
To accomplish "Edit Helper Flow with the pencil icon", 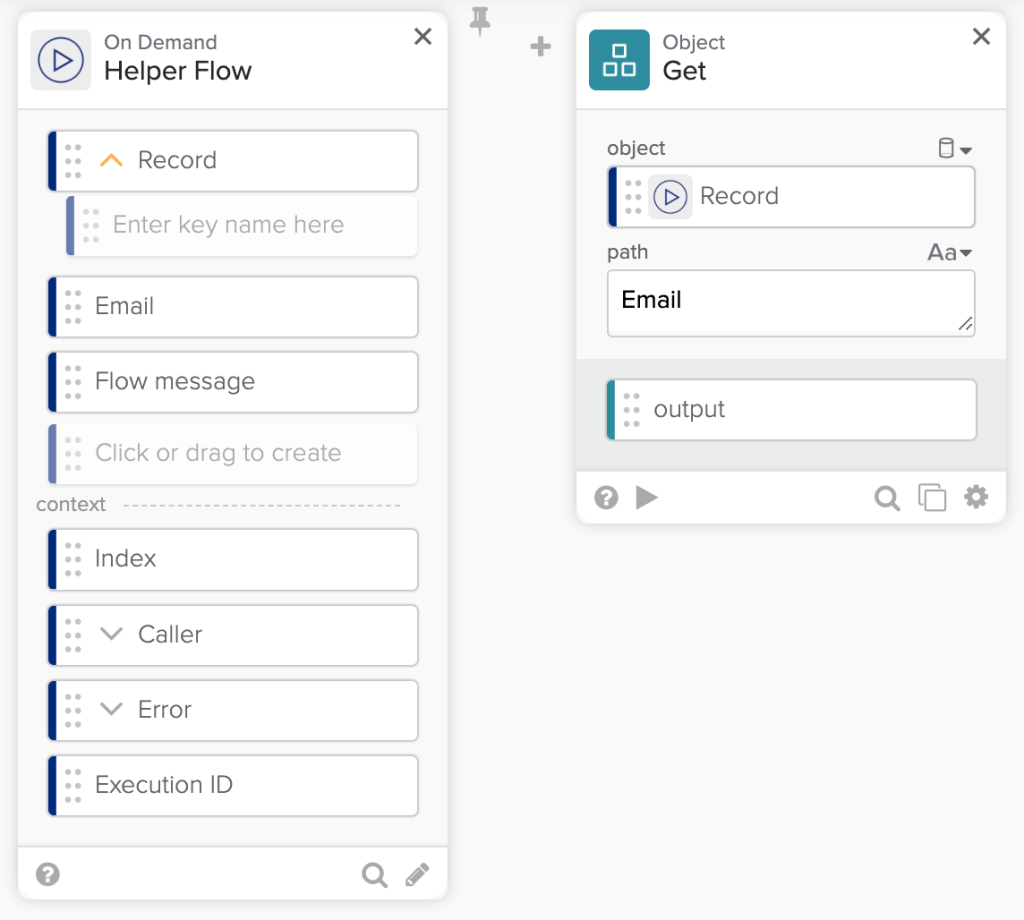I will tap(417, 876).
